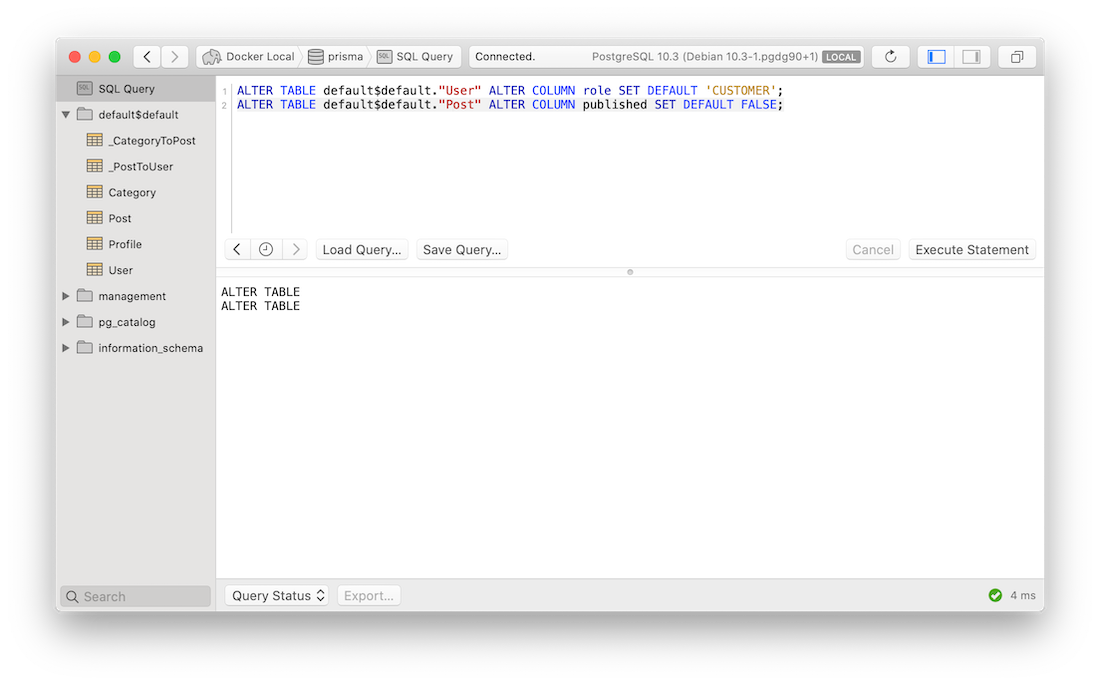Open the Query Status dropdown
The height and width of the screenshot is (685, 1100).
(276, 594)
